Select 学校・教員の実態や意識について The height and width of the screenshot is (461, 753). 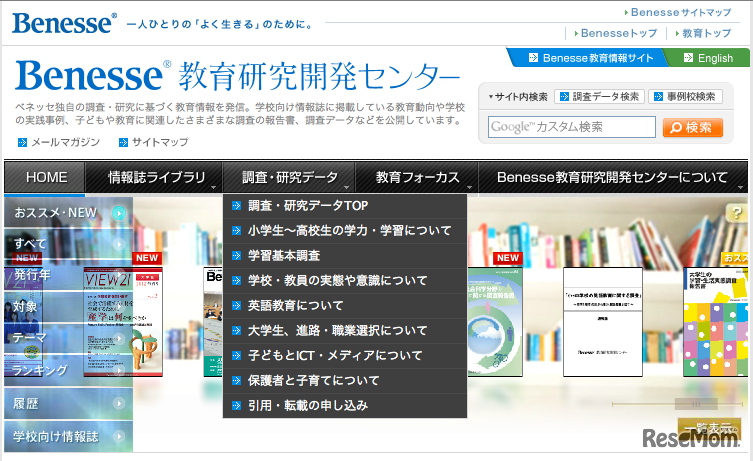tap(345, 280)
